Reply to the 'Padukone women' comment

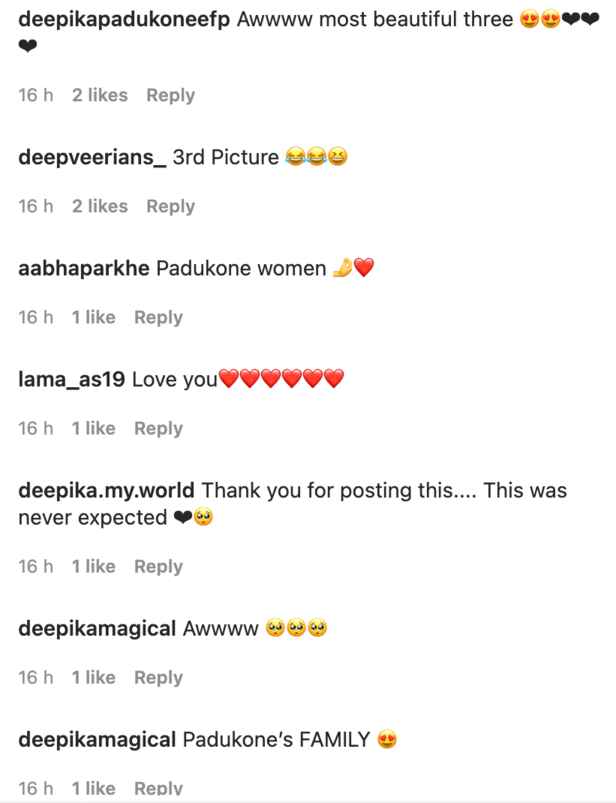(158, 317)
